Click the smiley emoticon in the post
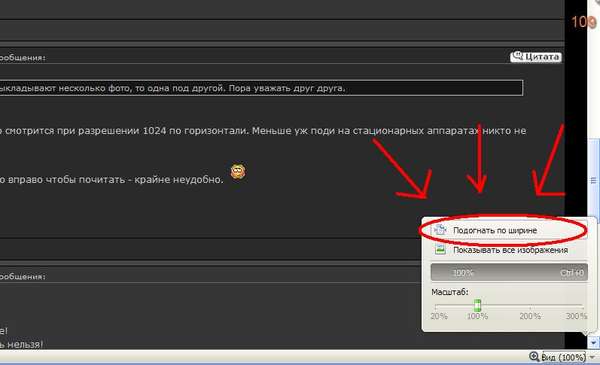The image size is (600, 365). point(238,171)
